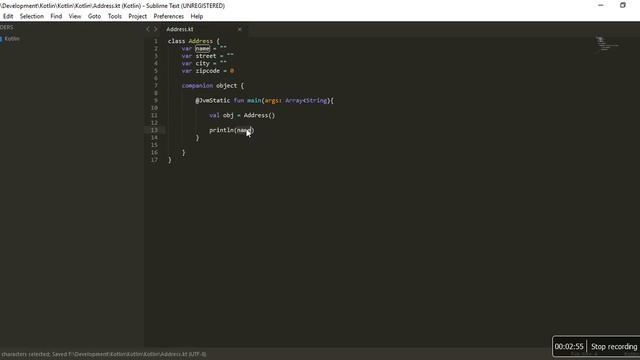The height and width of the screenshot is (360, 640).
Task: Click 'city' variable on line 4
Action: tap(202, 63)
